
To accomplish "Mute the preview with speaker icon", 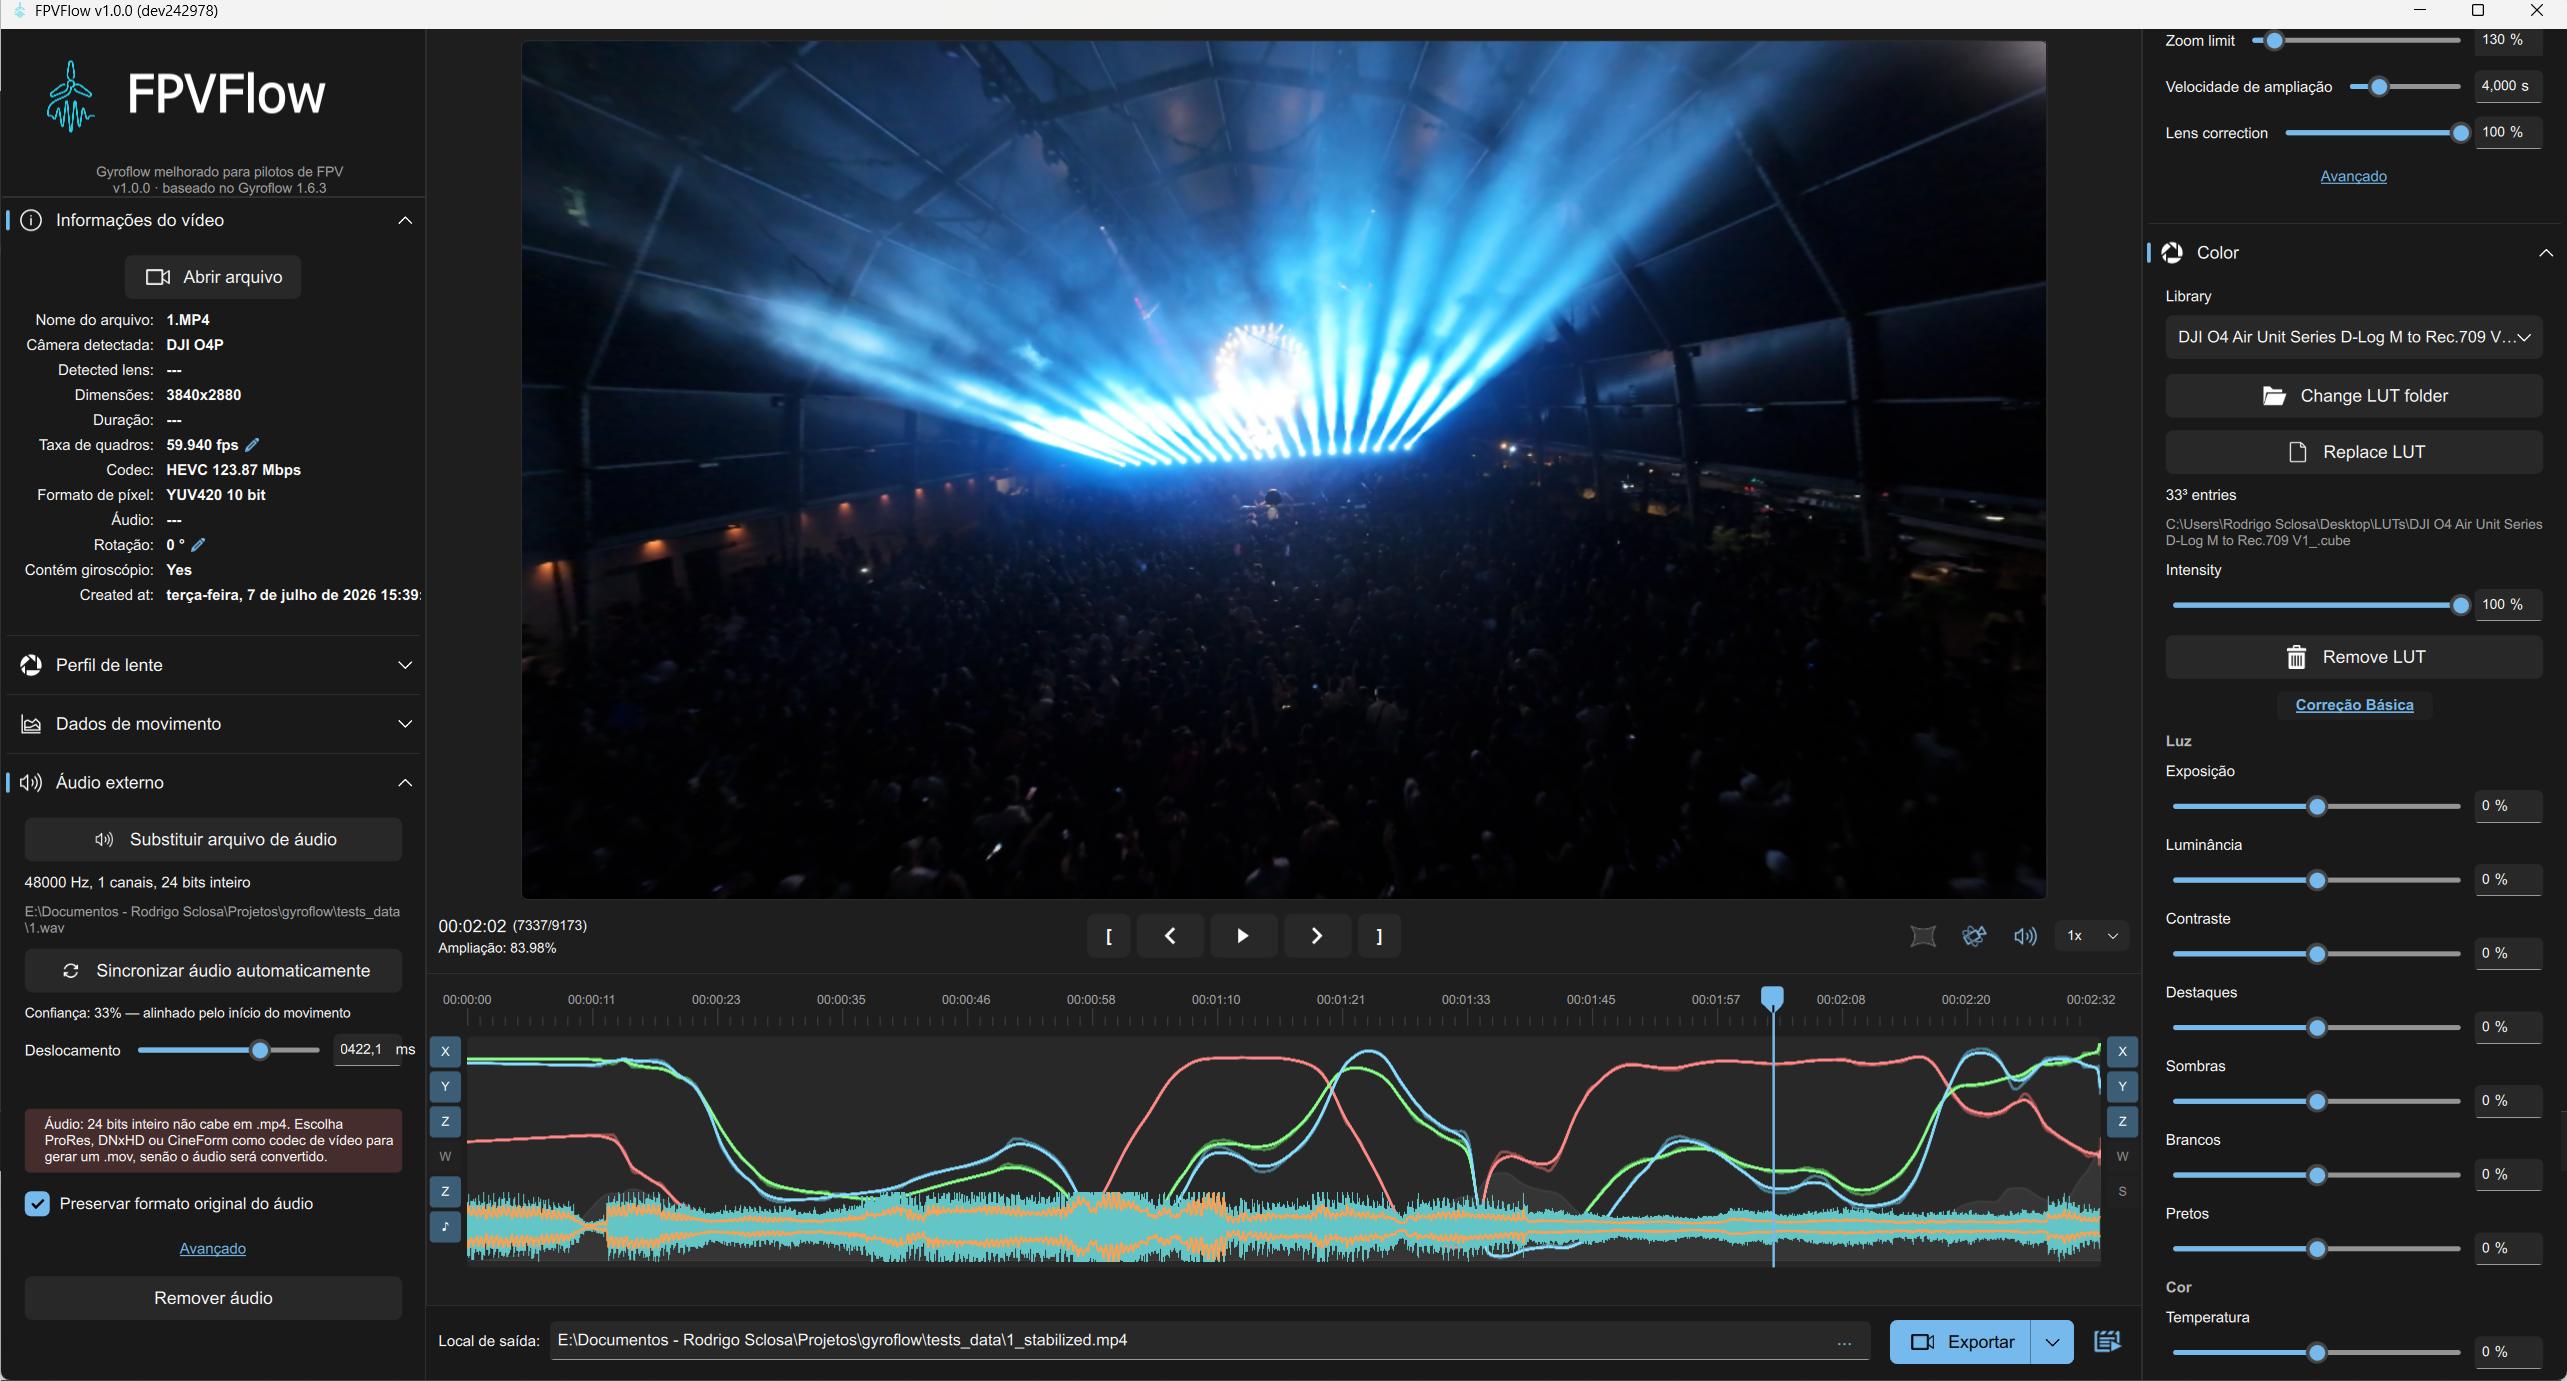I will pos(2025,936).
